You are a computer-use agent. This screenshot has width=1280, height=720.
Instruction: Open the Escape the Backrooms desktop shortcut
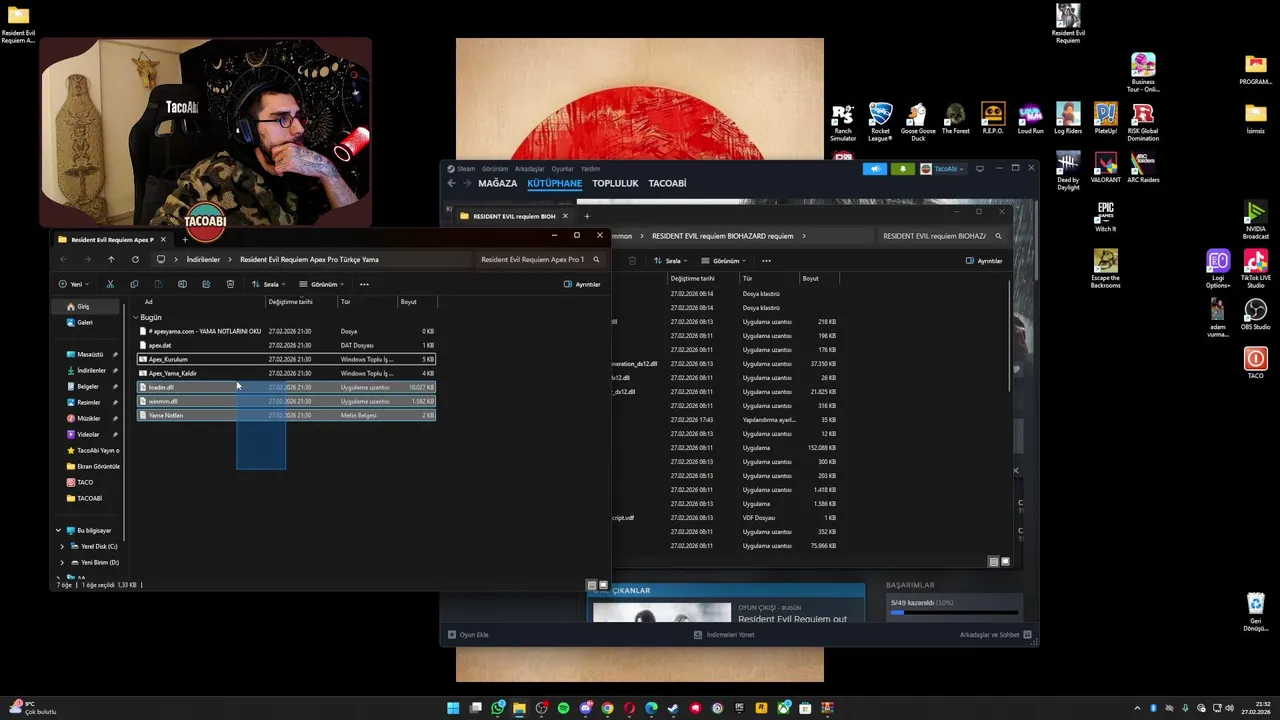click(x=1106, y=268)
